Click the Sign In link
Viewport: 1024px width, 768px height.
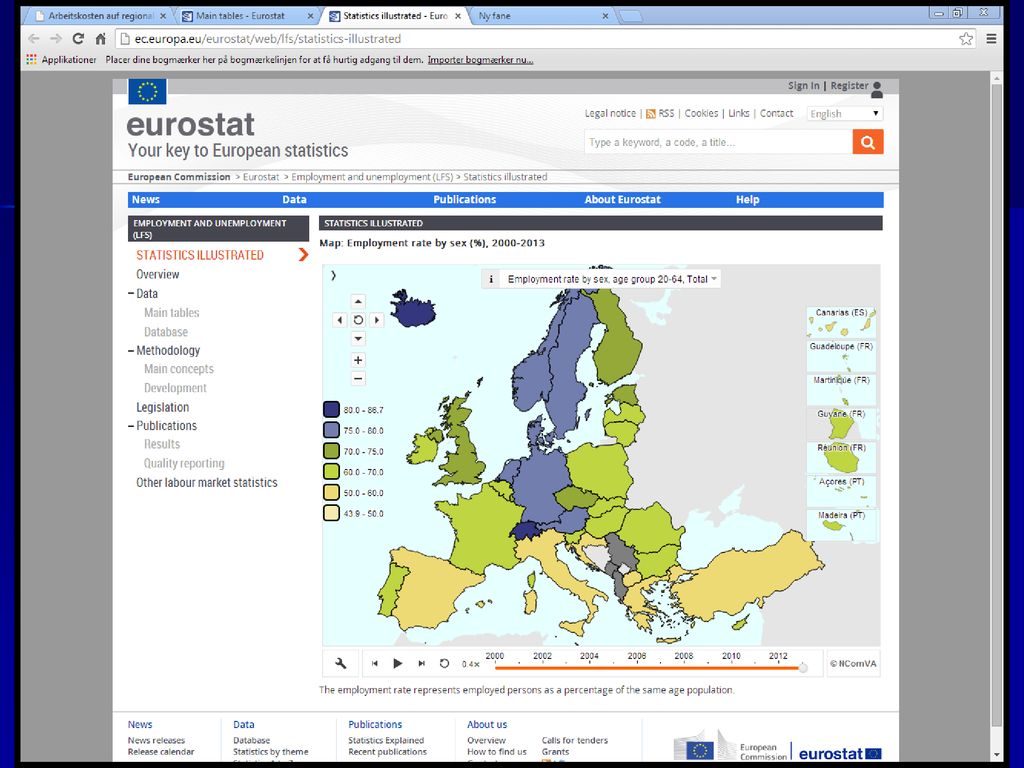pos(803,86)
